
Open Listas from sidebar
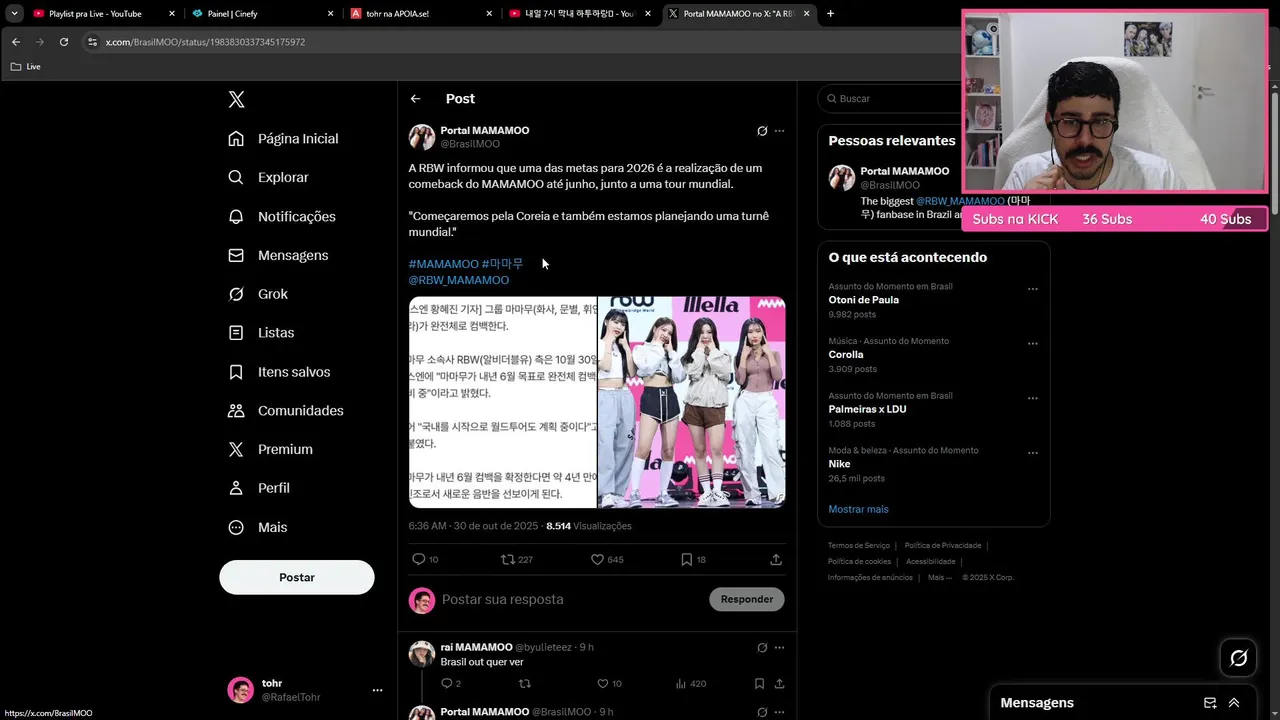click(x=261, y=332)
